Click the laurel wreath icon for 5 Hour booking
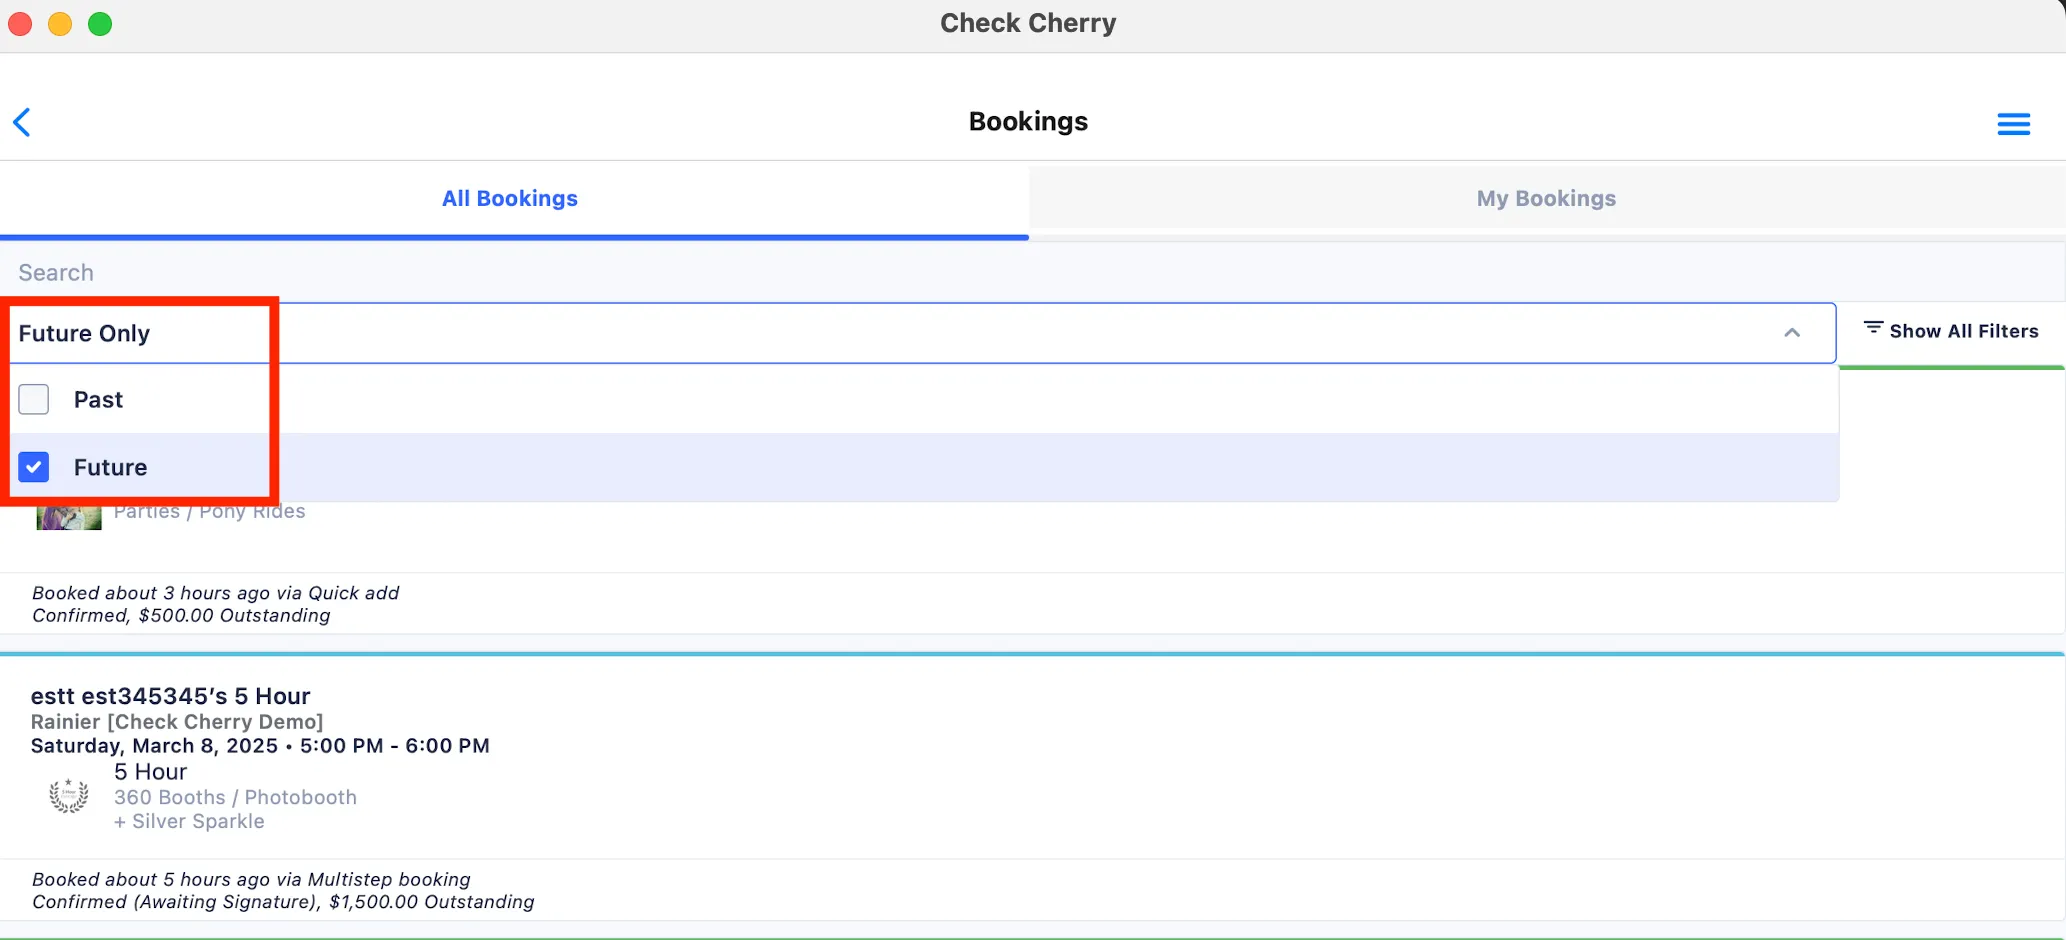2066x940 pixels. coord(69,796)
